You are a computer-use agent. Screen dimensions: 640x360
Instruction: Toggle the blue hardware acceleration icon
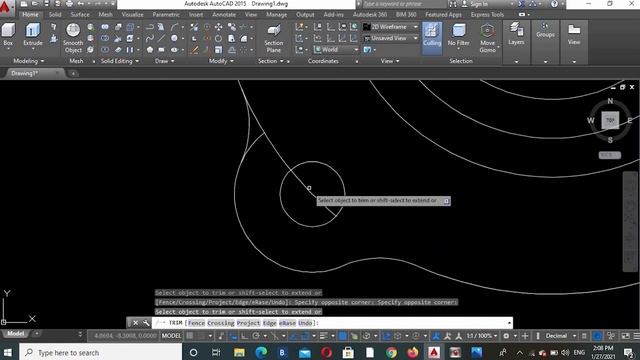[597, 336]
